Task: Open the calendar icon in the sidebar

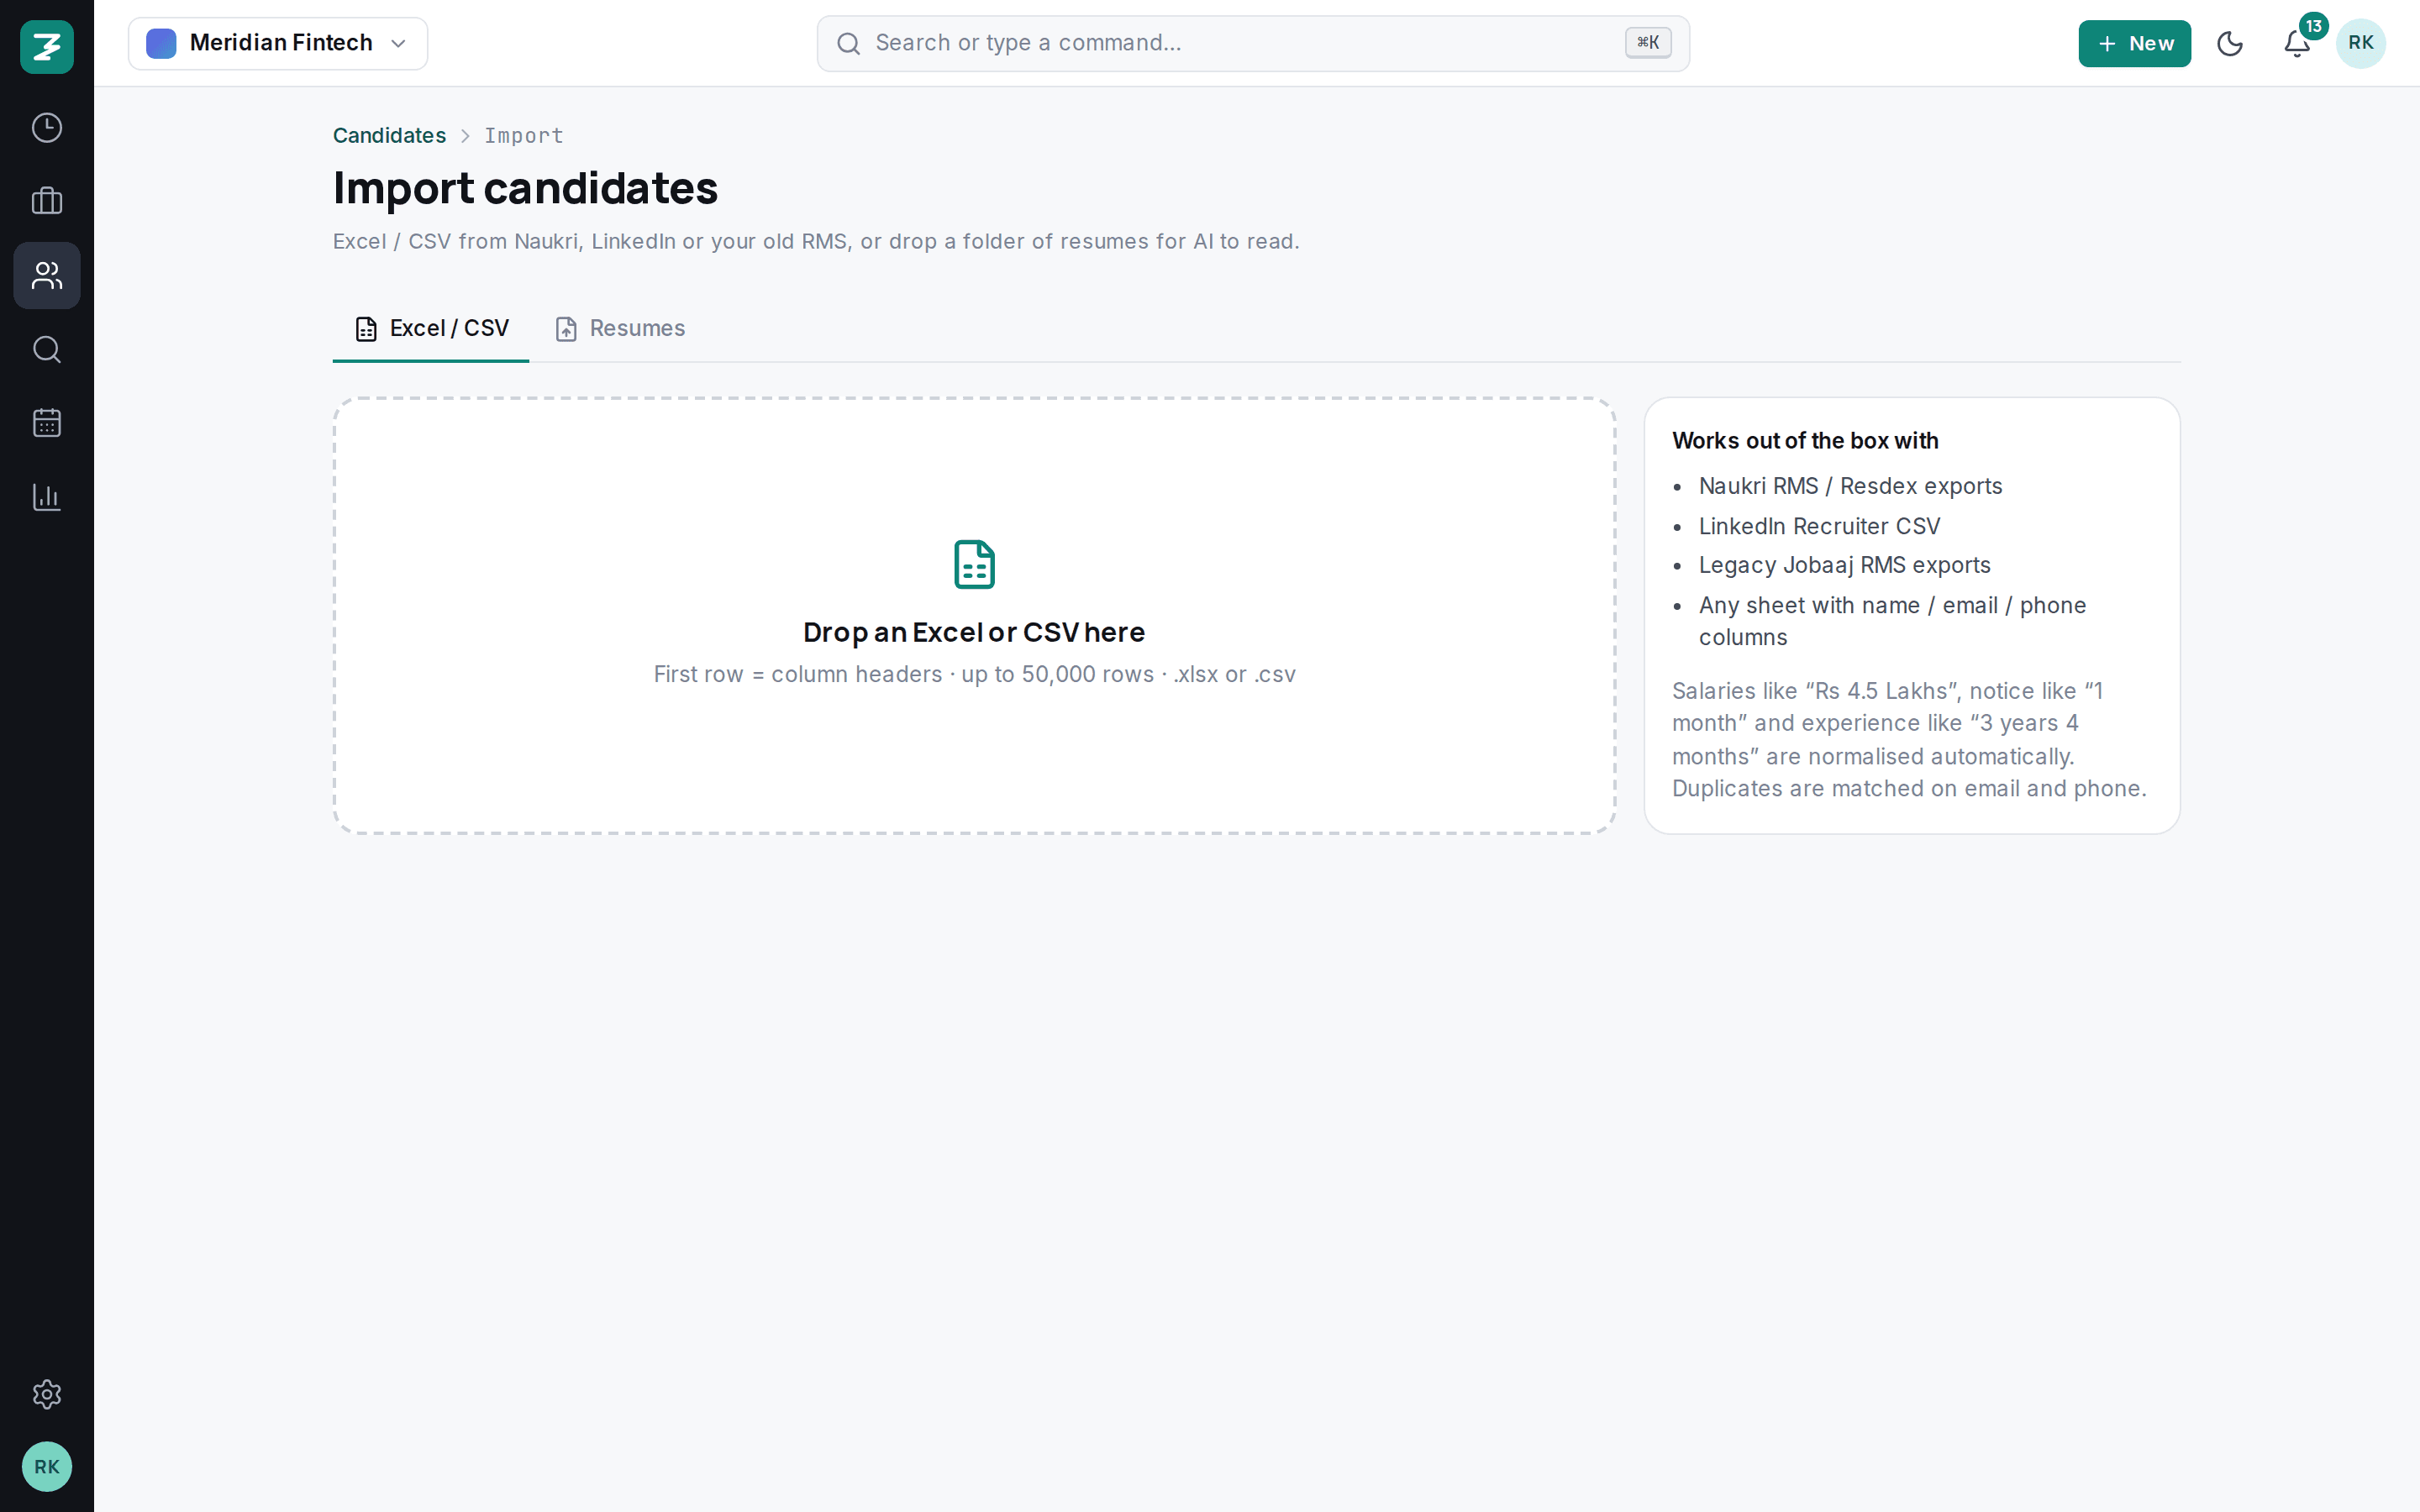Action: point(47,423)
